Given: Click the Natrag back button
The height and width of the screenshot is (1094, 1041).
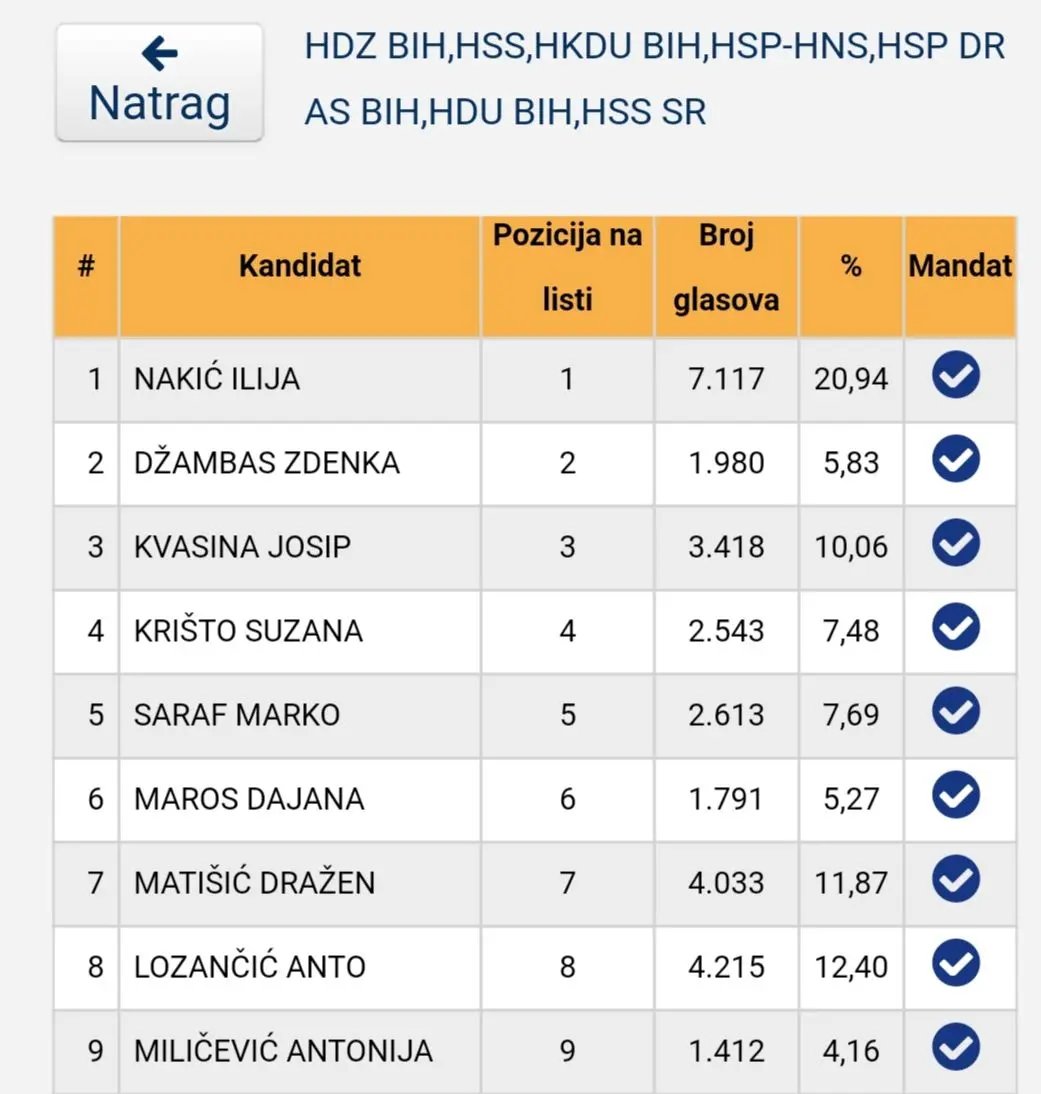Looking at the screenshot, I should (159, 82).
